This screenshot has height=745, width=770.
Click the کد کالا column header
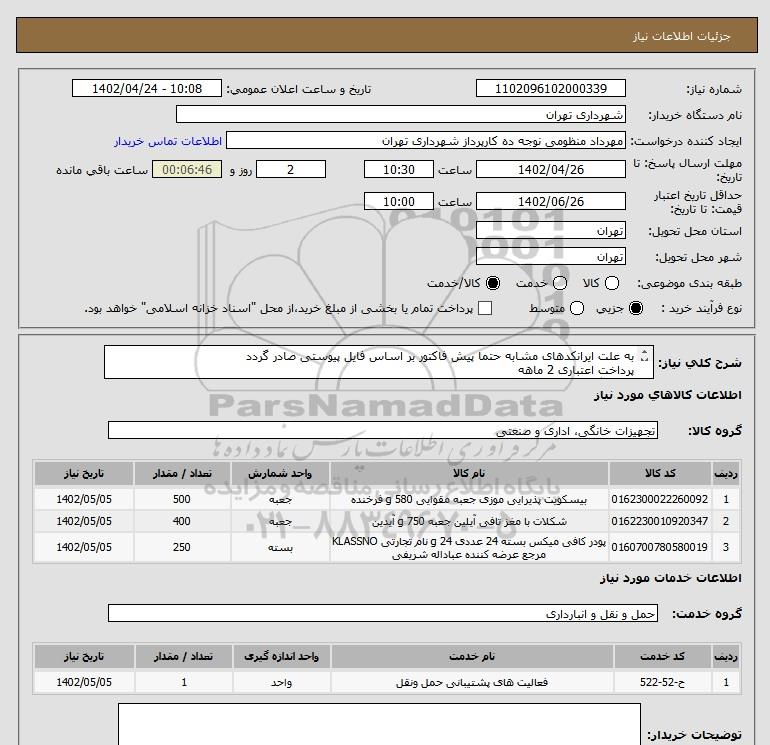(660, 473)
